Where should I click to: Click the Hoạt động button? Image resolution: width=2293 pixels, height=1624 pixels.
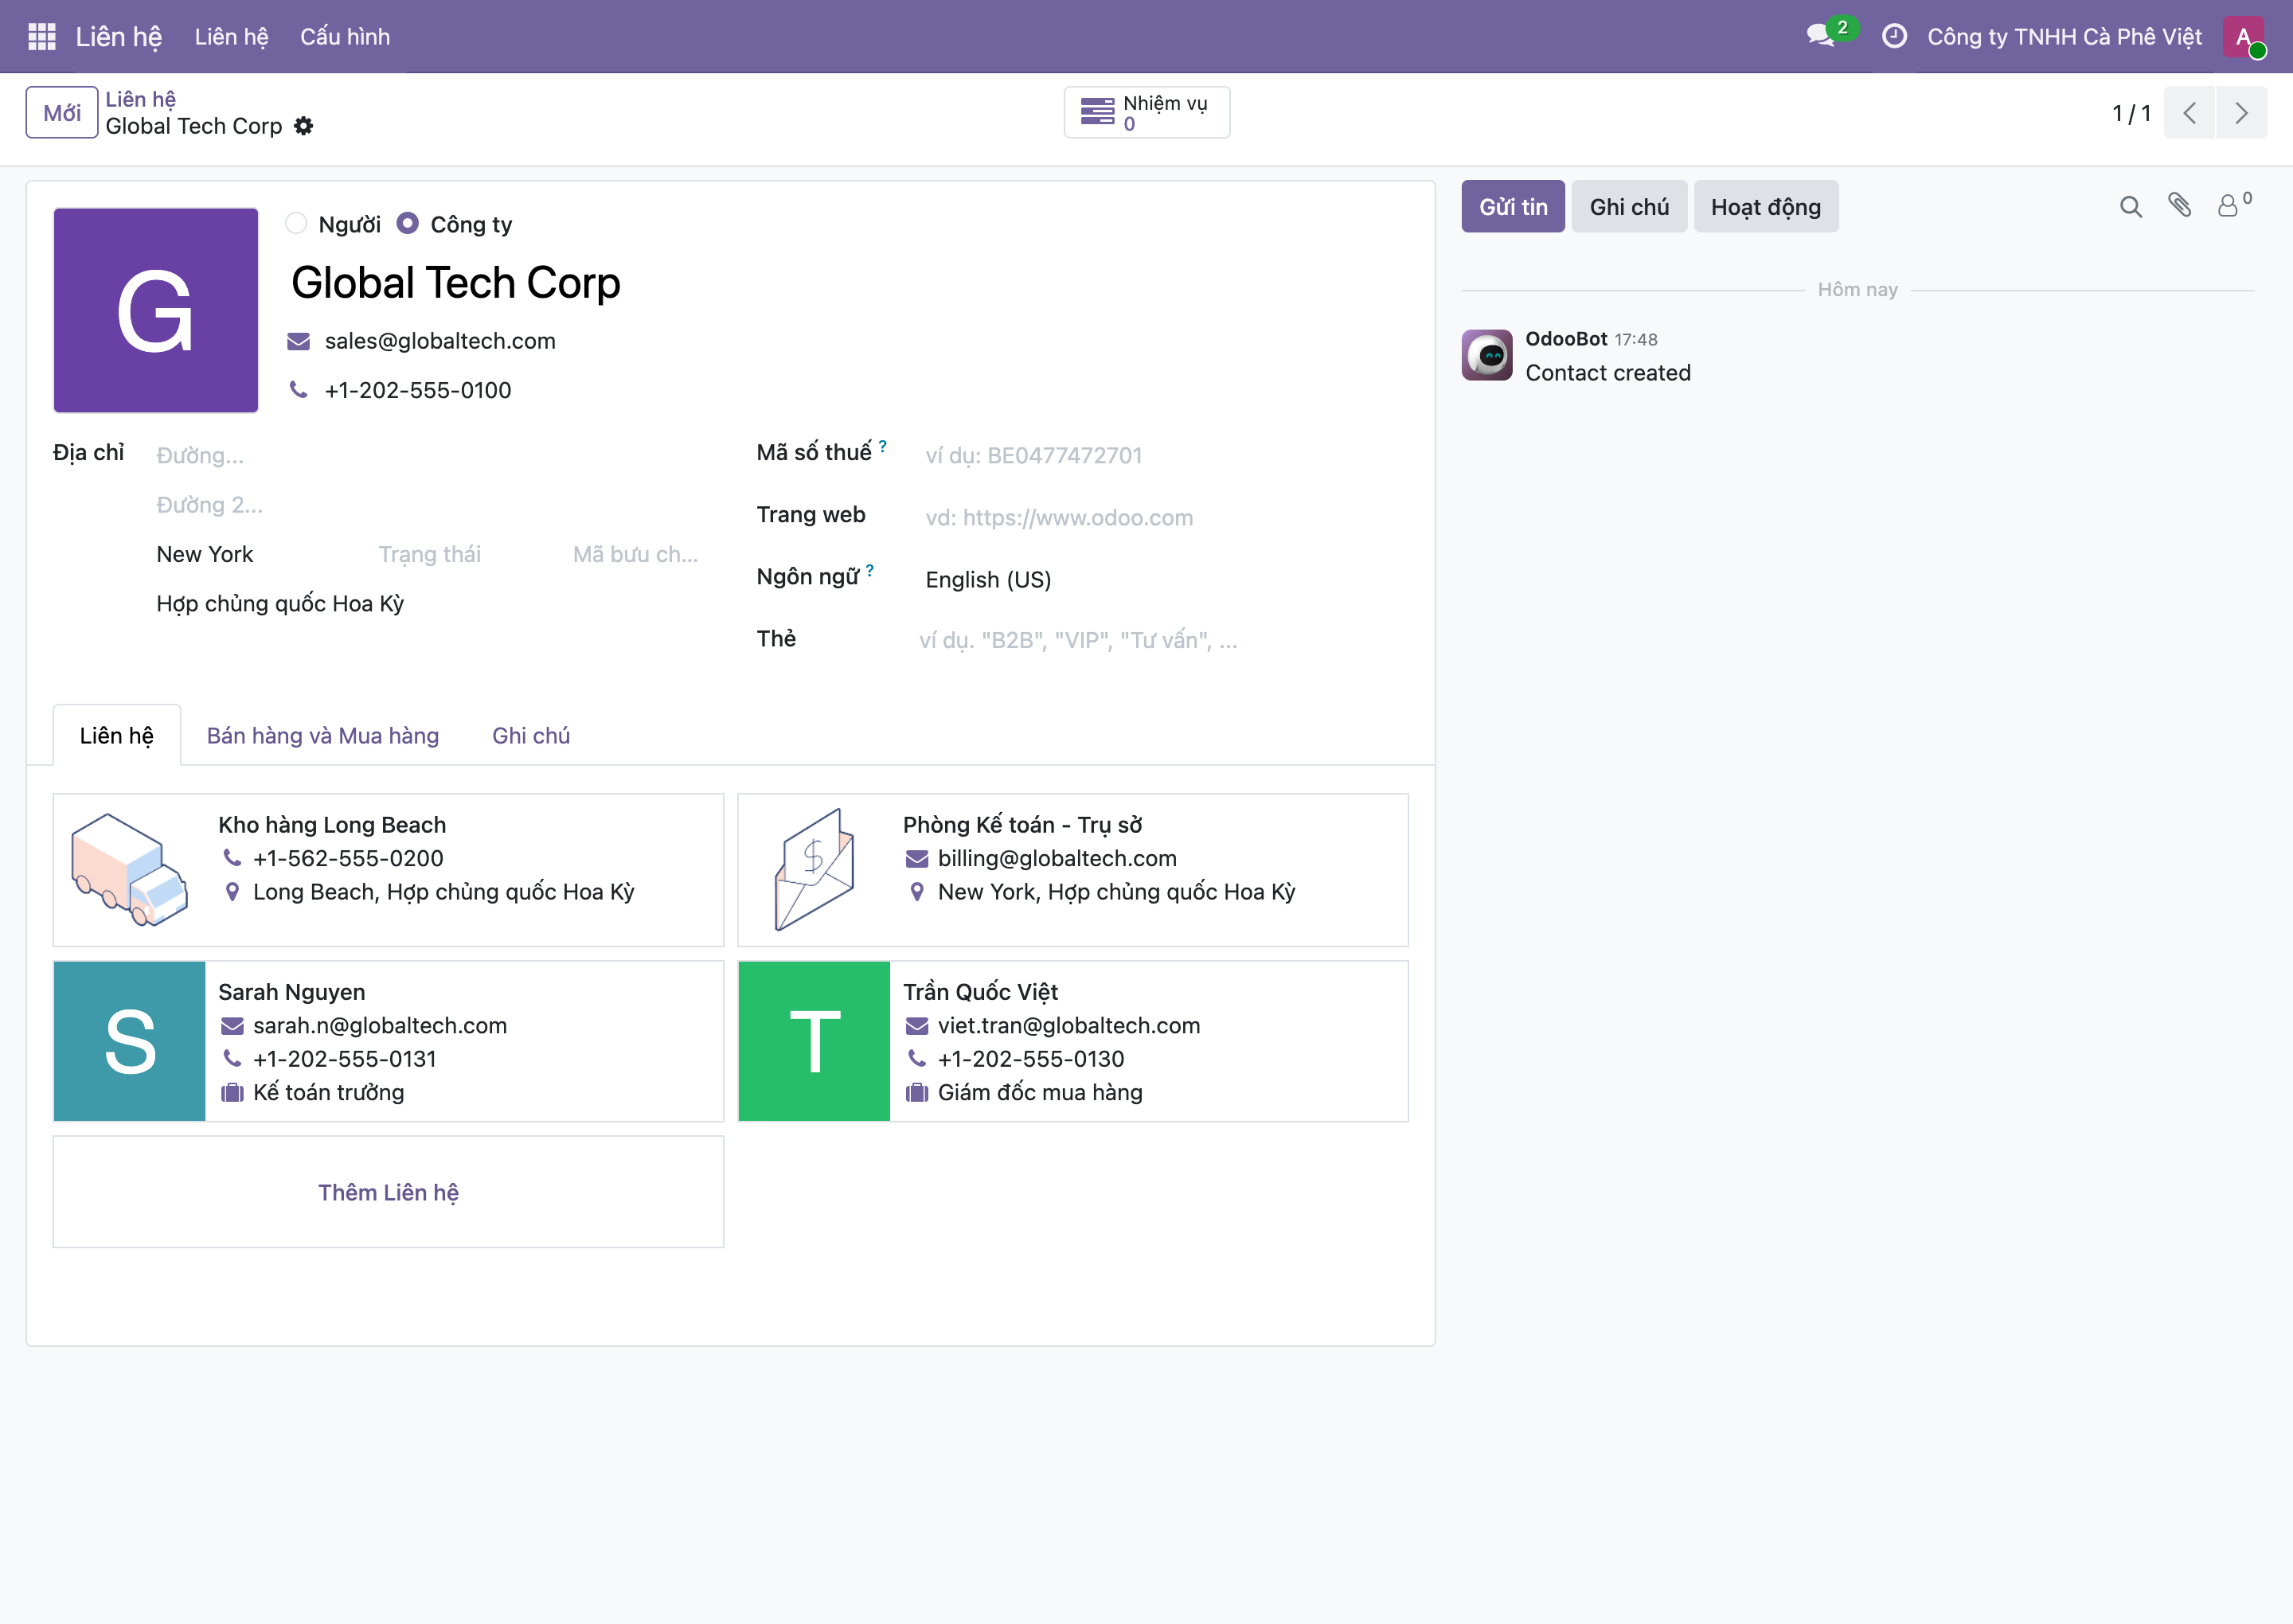(1766, 207)
